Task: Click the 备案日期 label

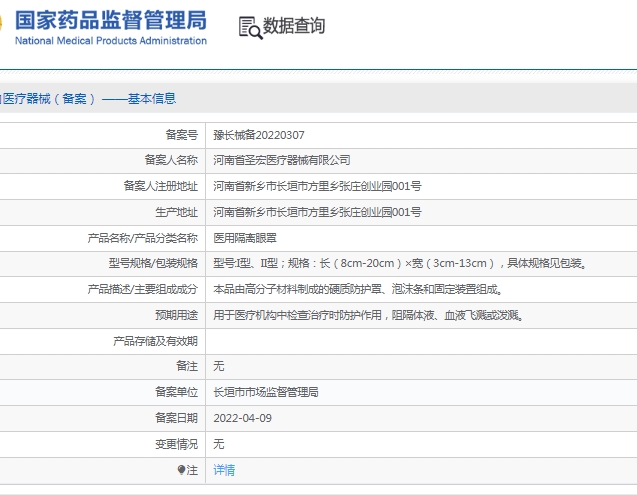Action: [177, 418]
